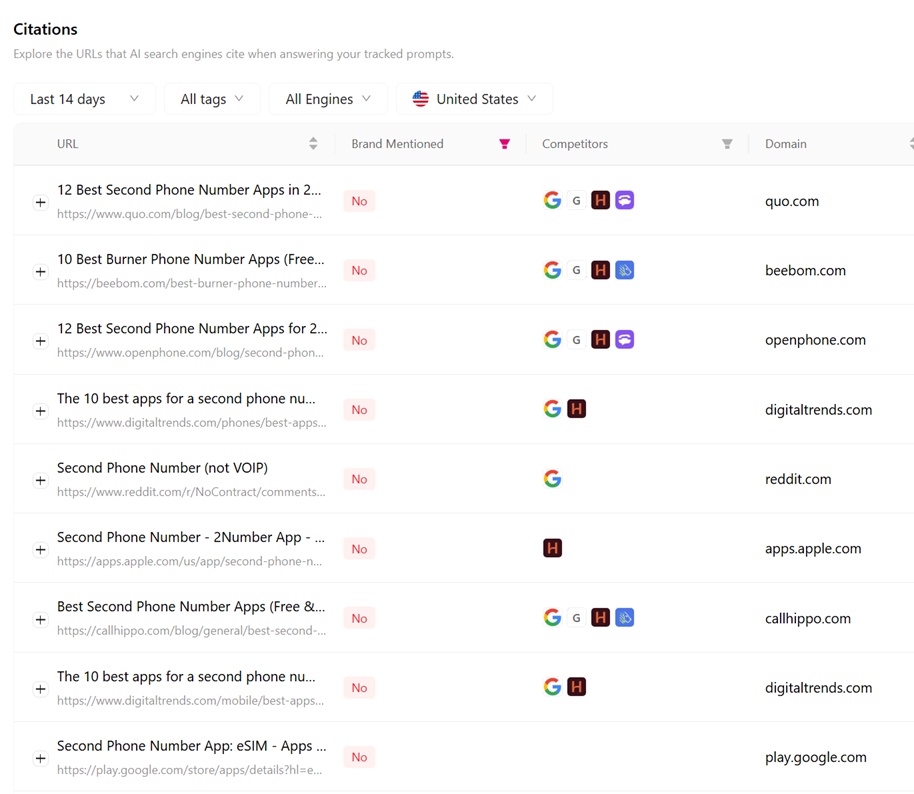Expand the Reddit Second Phone Number row
This screenshot has height=794, width=914.
point(40,480)
